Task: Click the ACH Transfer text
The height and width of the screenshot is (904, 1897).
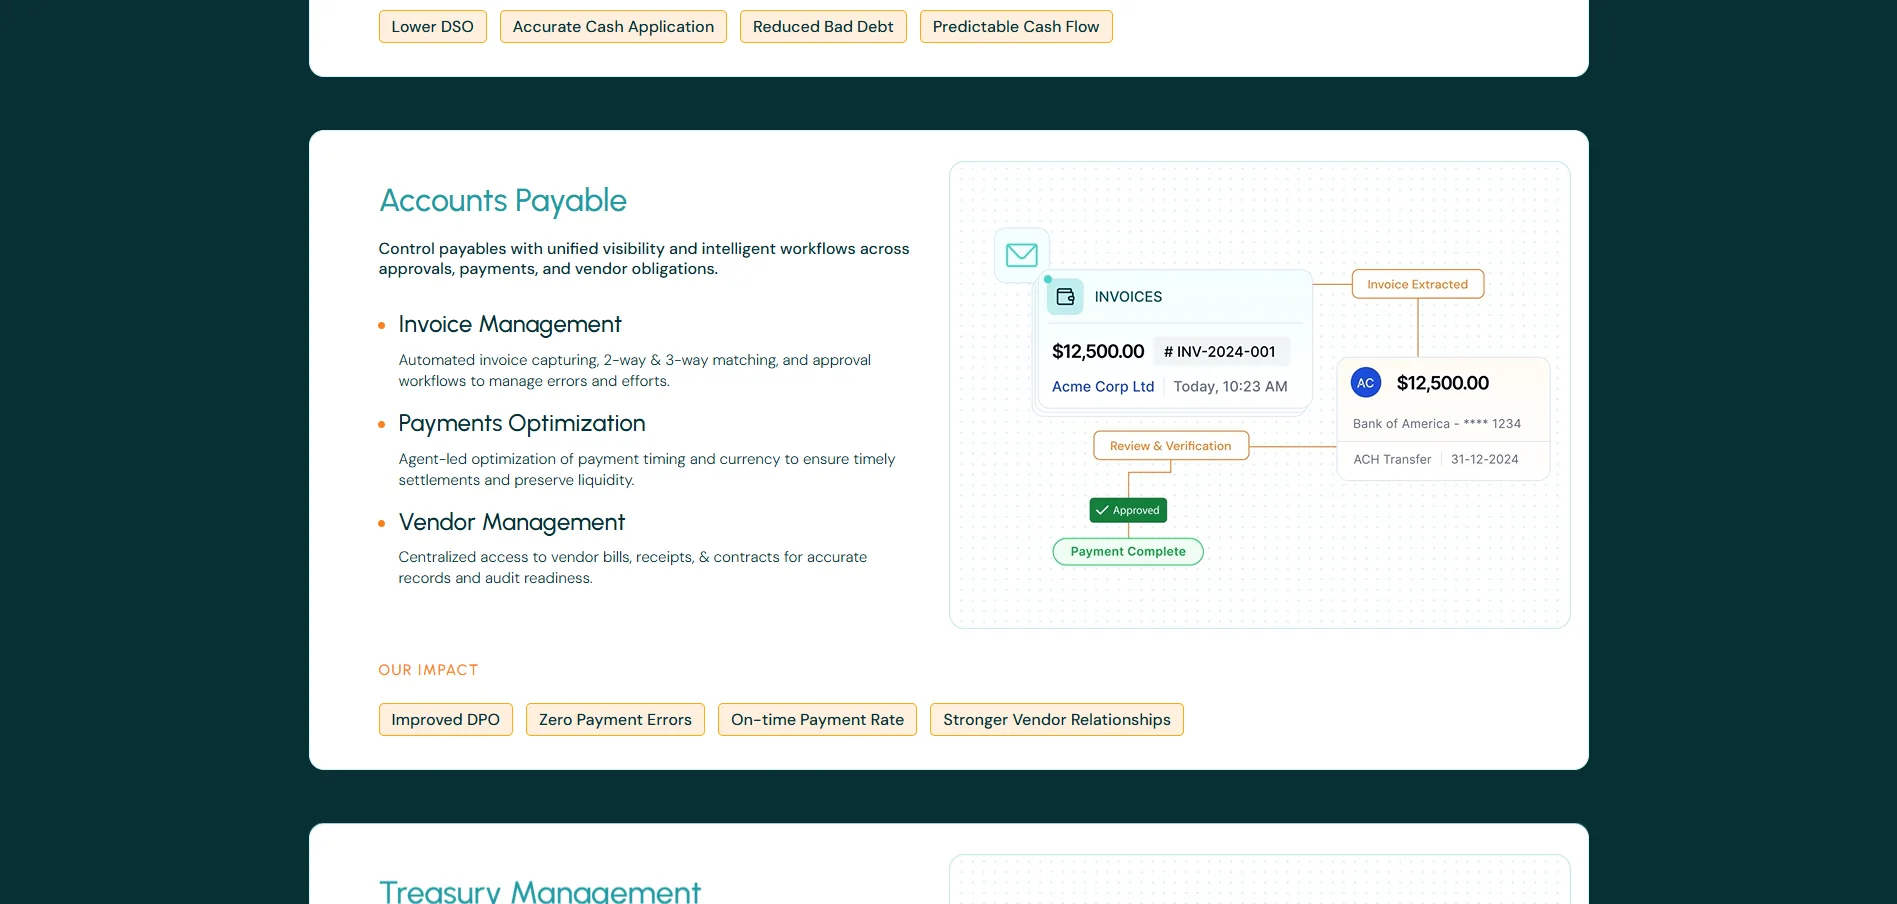Action: 1392,460
